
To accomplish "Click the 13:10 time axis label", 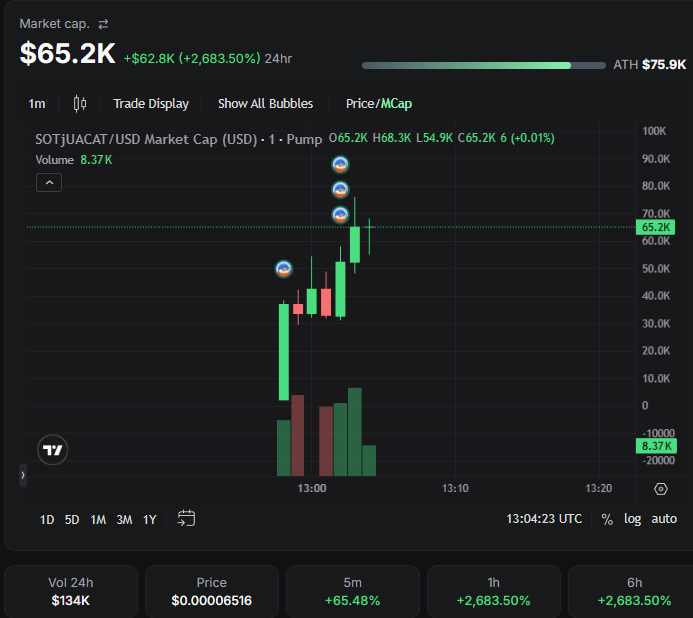I will pyautogui.click(x=455, y=488).
